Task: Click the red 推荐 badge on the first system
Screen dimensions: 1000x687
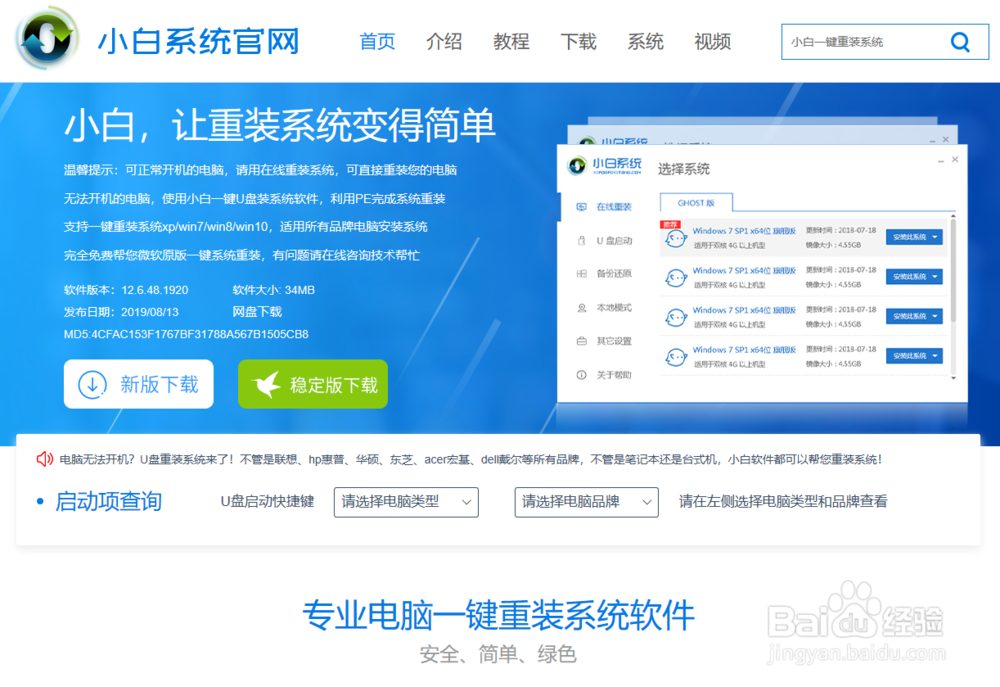Action: pos(670,225)
